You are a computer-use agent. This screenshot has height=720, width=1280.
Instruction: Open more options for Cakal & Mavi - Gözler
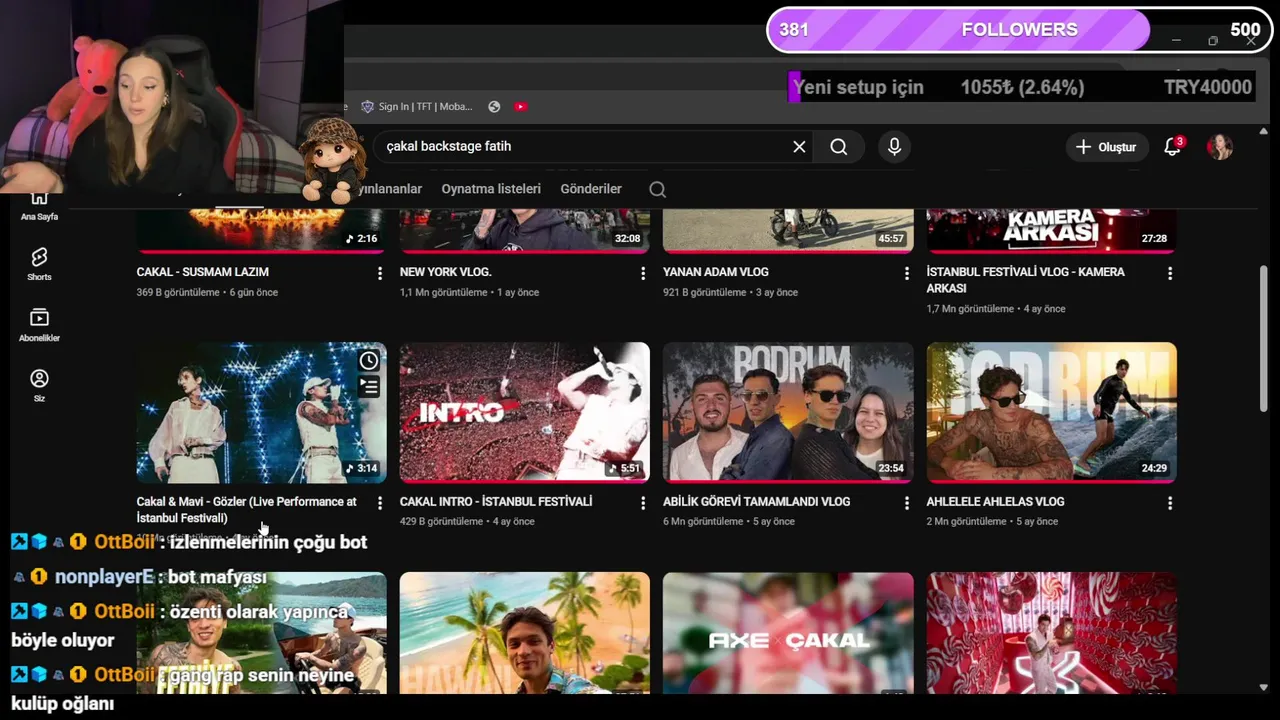click(379, 503)
